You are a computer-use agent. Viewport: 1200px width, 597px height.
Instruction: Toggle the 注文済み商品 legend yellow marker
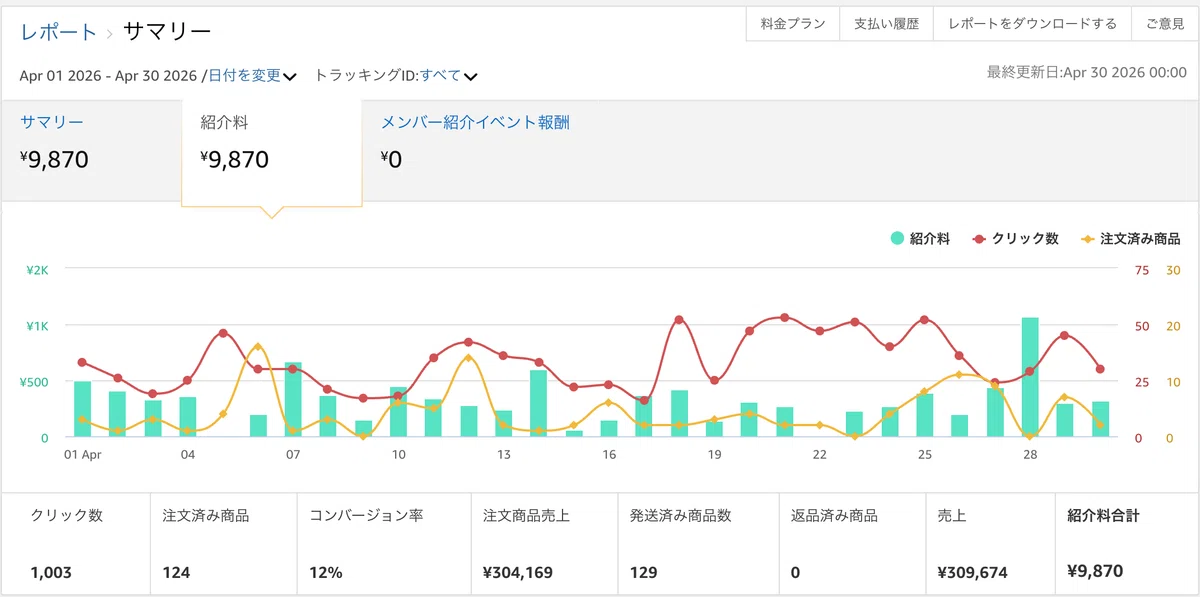click(x=1088, y=239)
